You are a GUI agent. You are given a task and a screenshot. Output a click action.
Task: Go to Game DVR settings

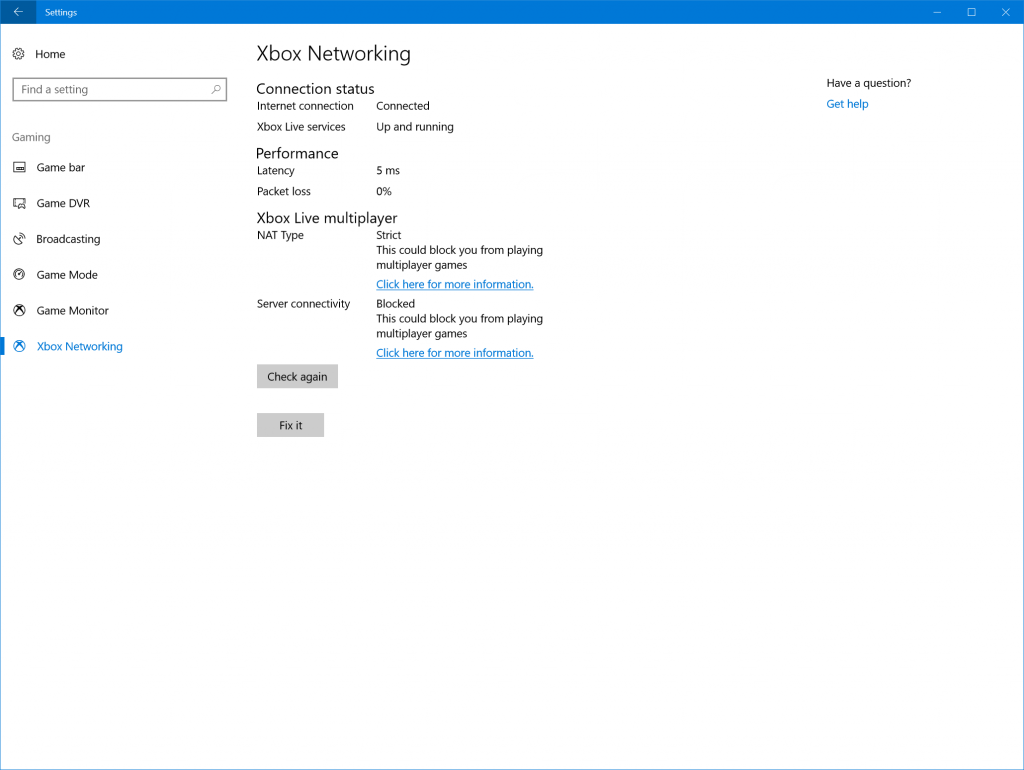click(63, 204)
